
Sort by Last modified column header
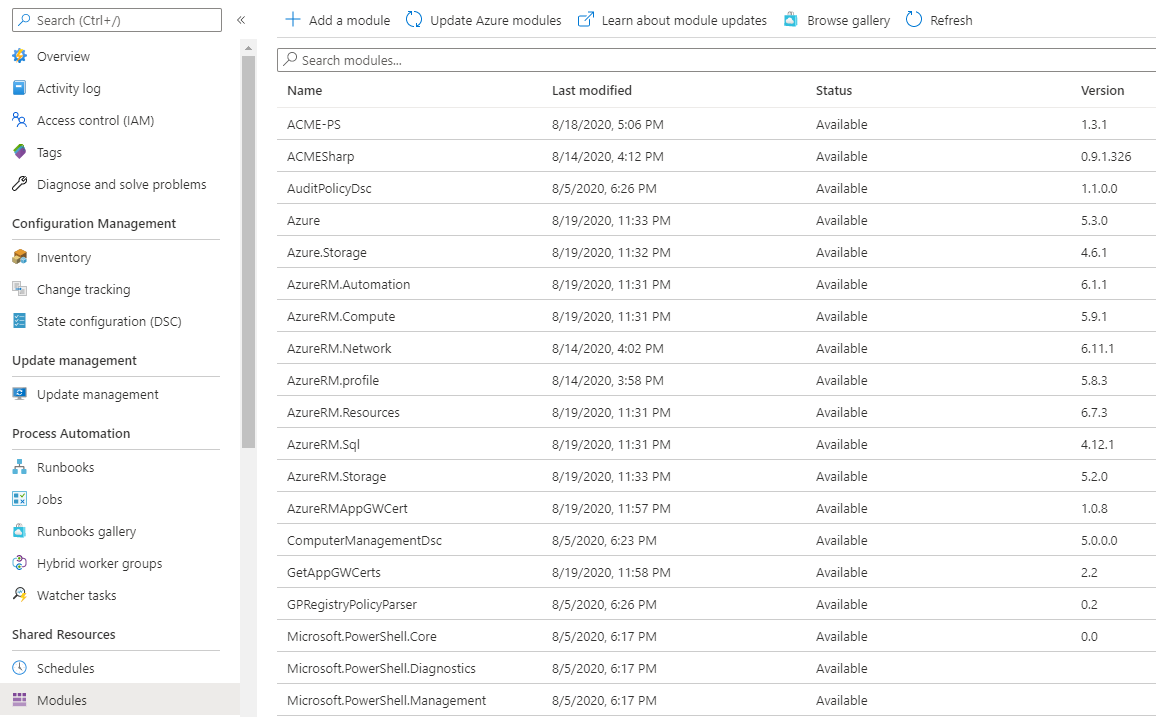[x=591, y=90]
